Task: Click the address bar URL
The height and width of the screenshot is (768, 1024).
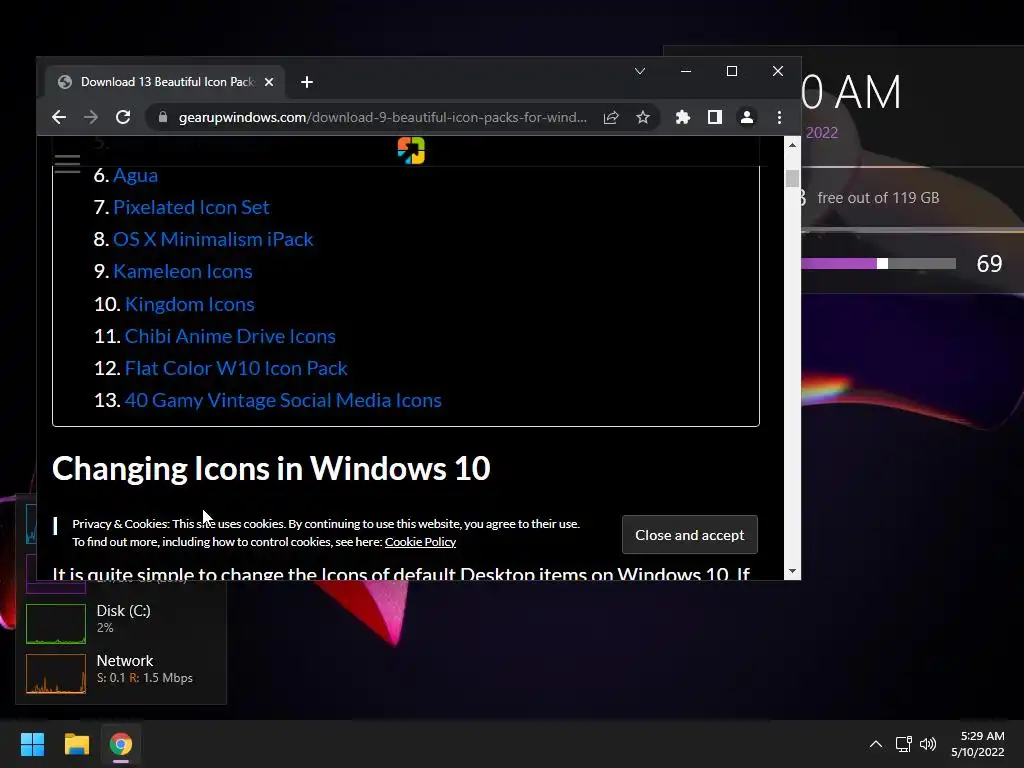Action: [383, 118]
